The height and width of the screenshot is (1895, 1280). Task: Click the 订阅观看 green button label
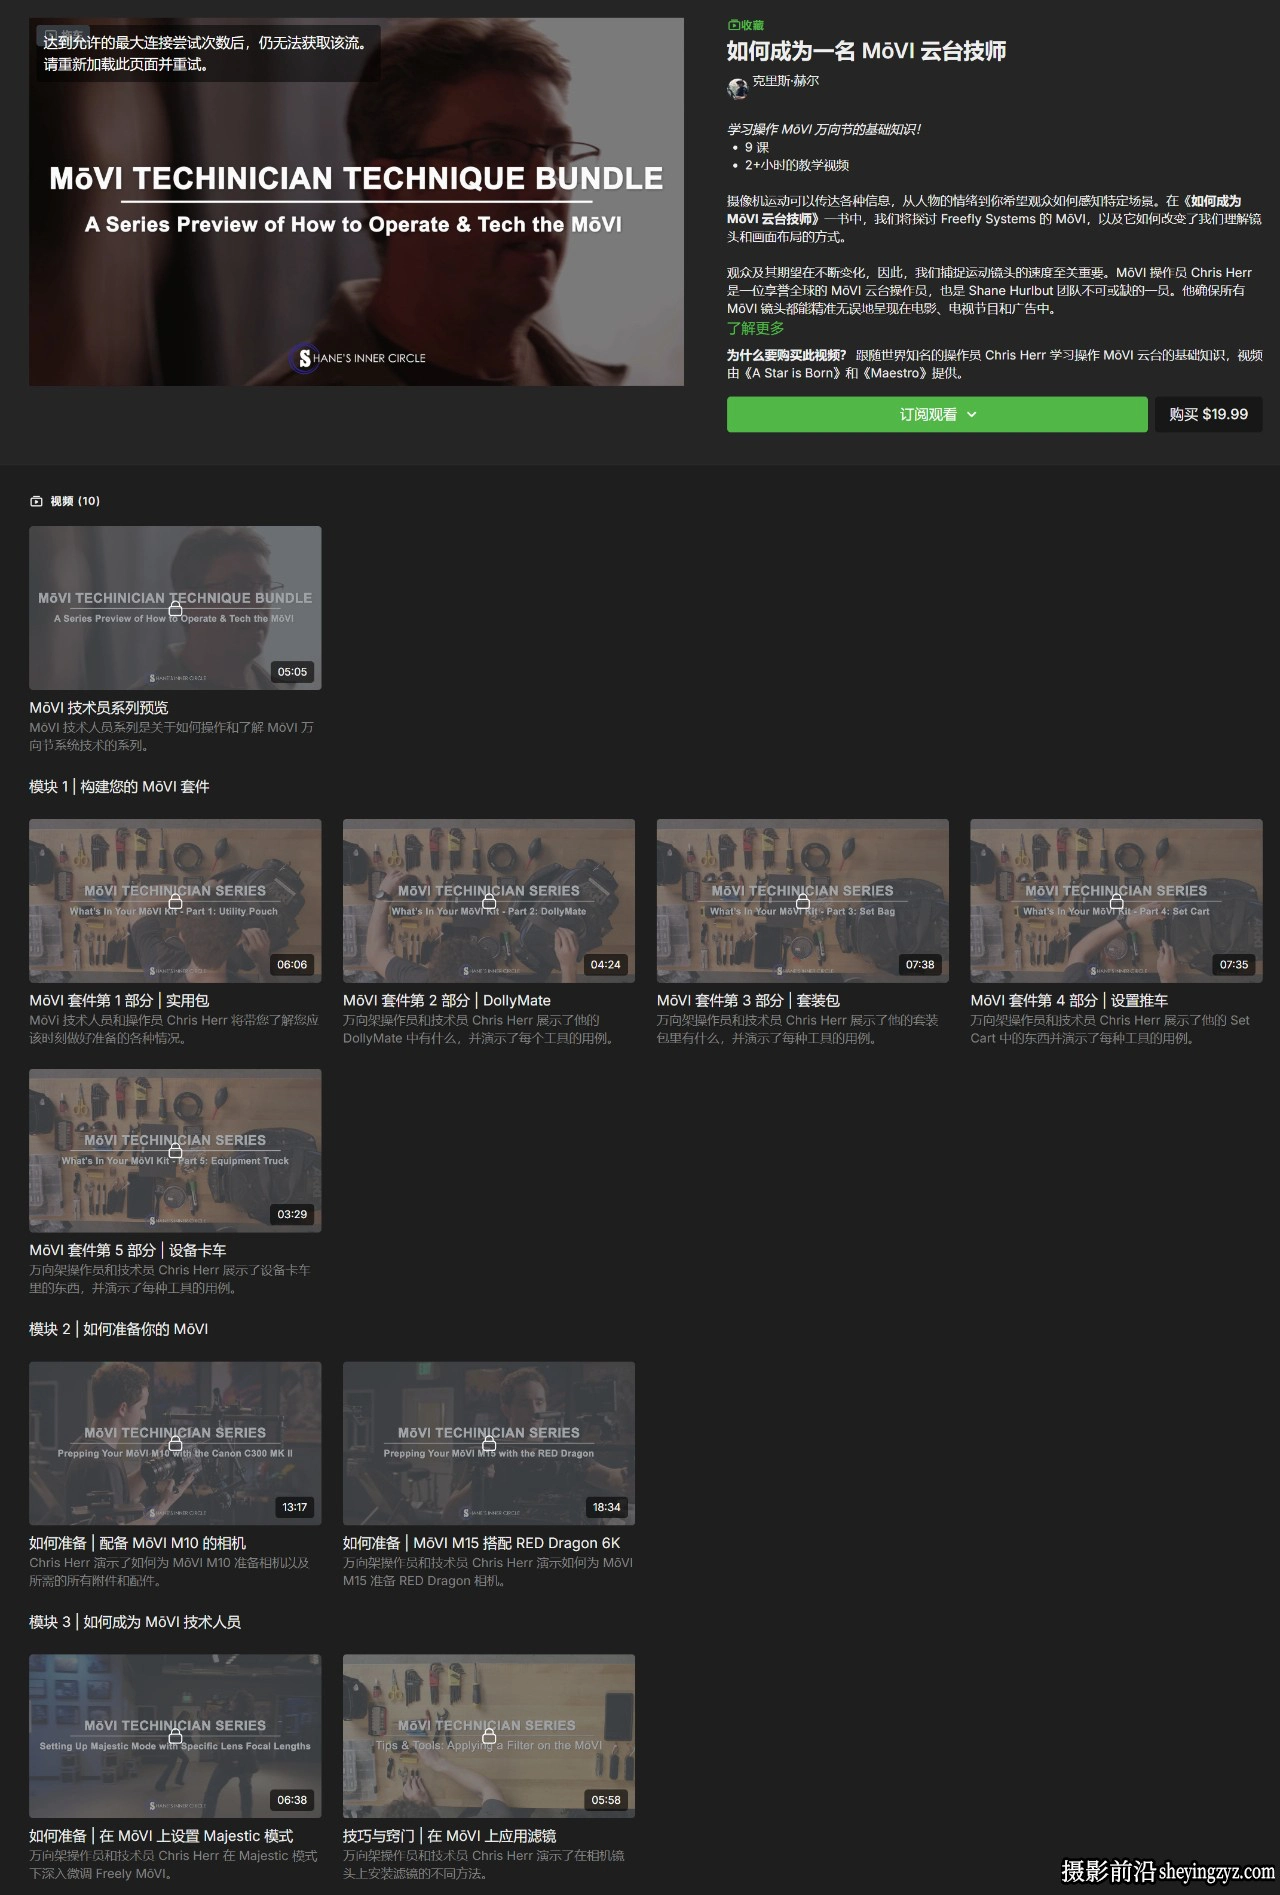928,415
